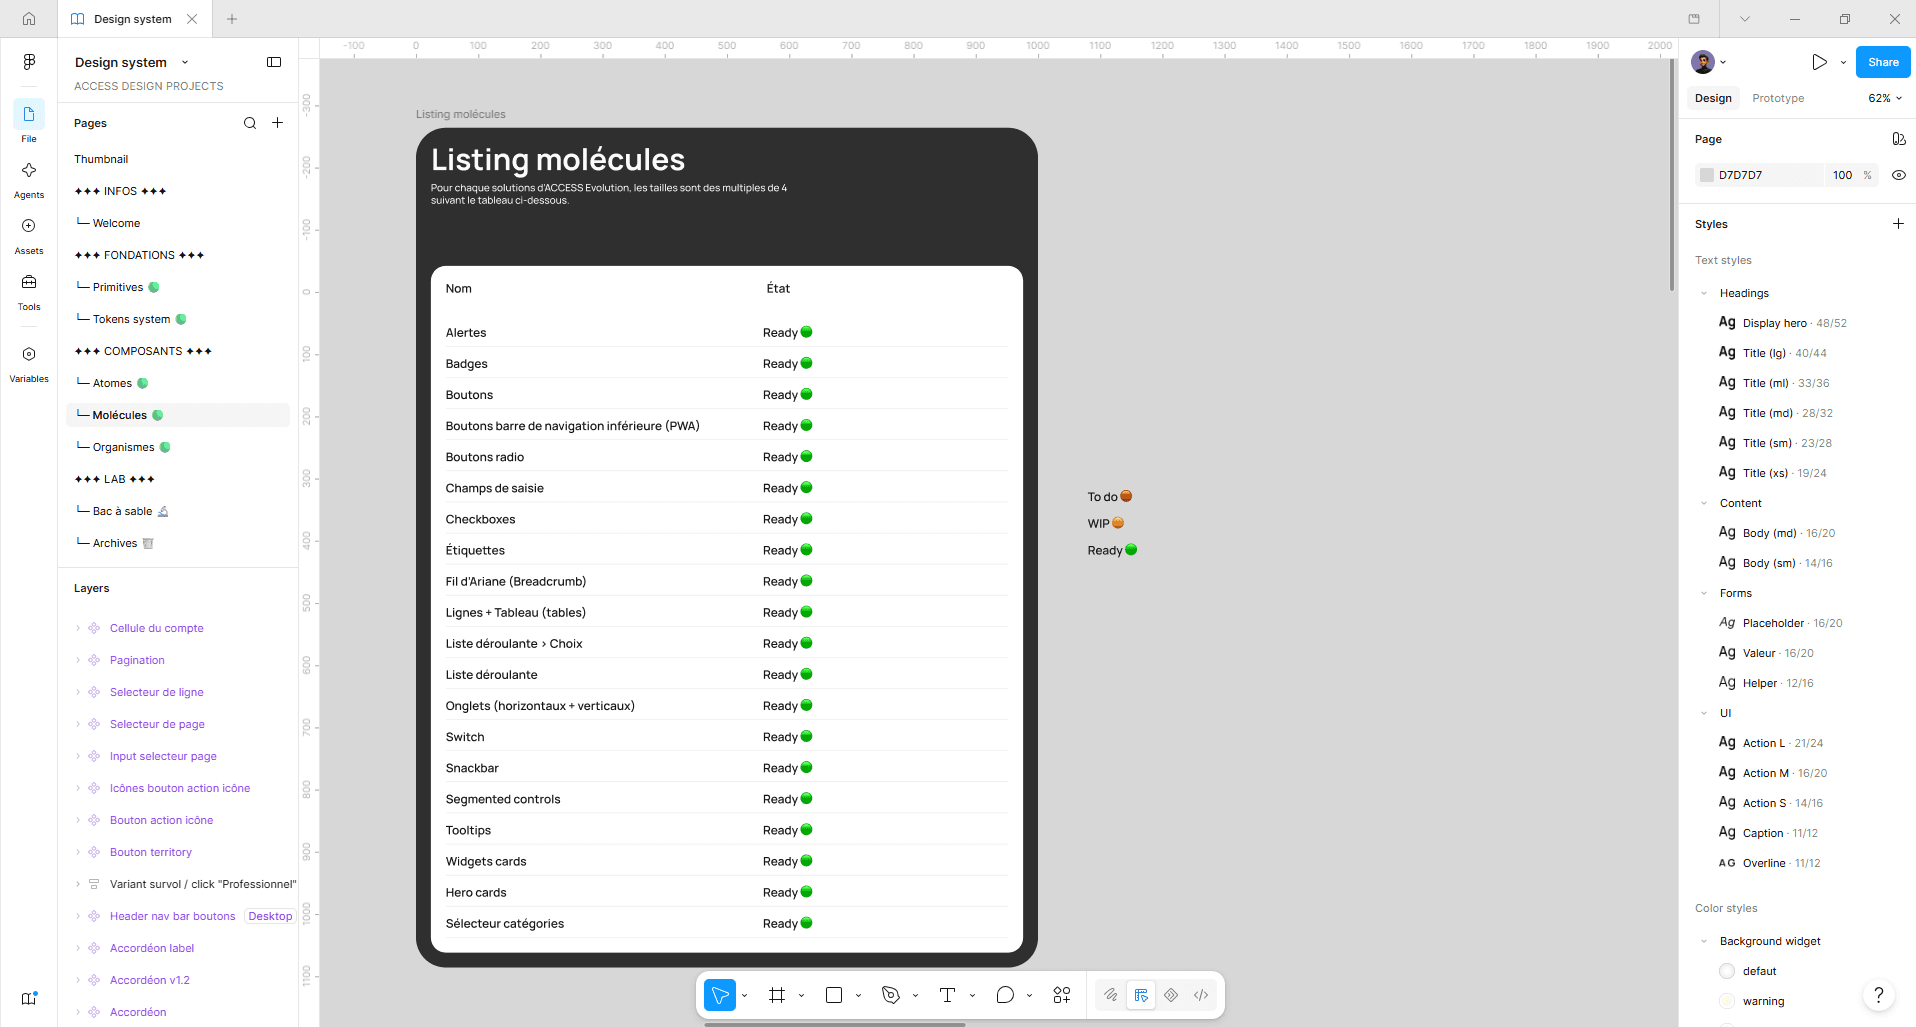
Task: Switch to Dev Mode code icon
Action: pos(1201,995)
